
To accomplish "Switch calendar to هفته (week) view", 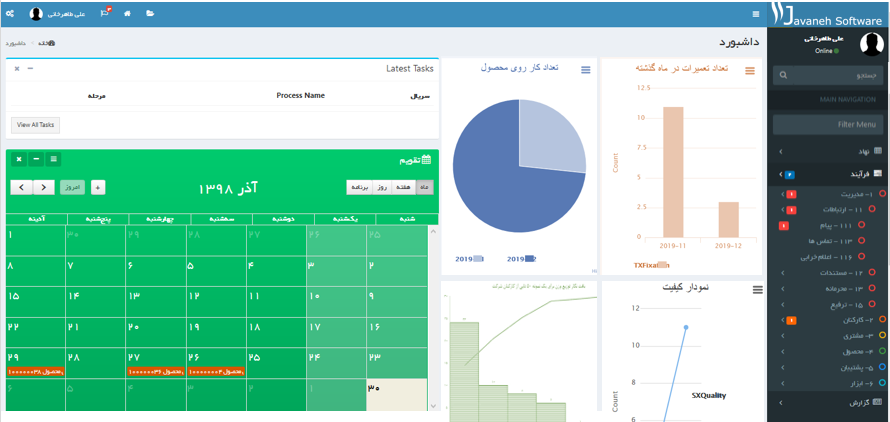I will (x=405, y=187).
